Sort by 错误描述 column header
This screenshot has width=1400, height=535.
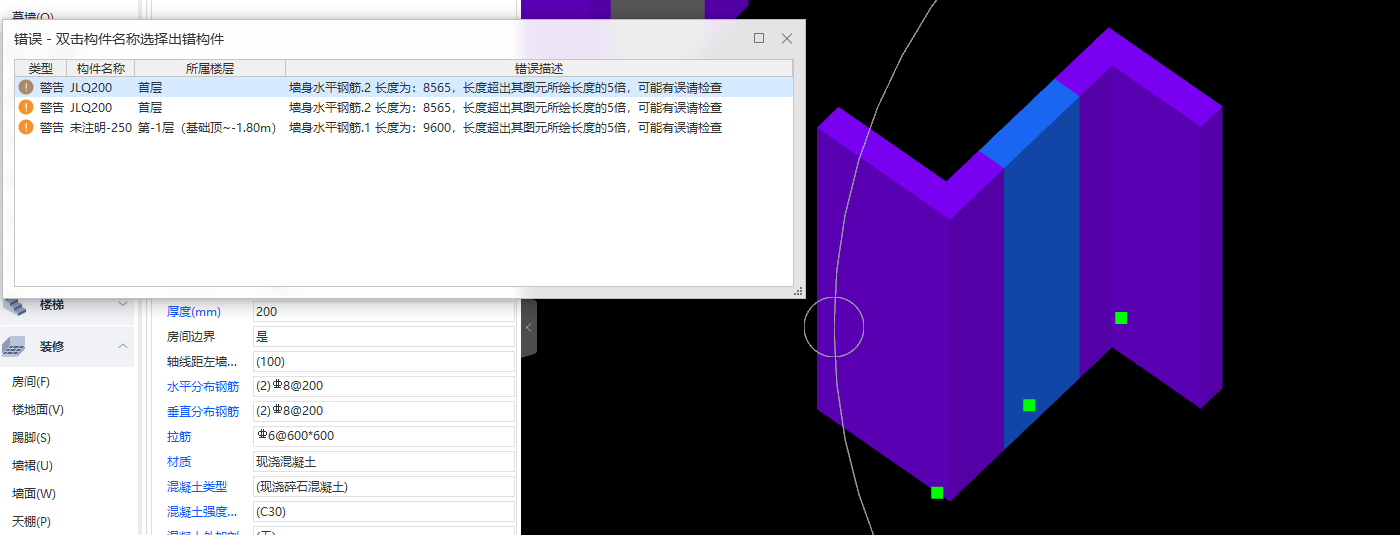coord(539,68)
